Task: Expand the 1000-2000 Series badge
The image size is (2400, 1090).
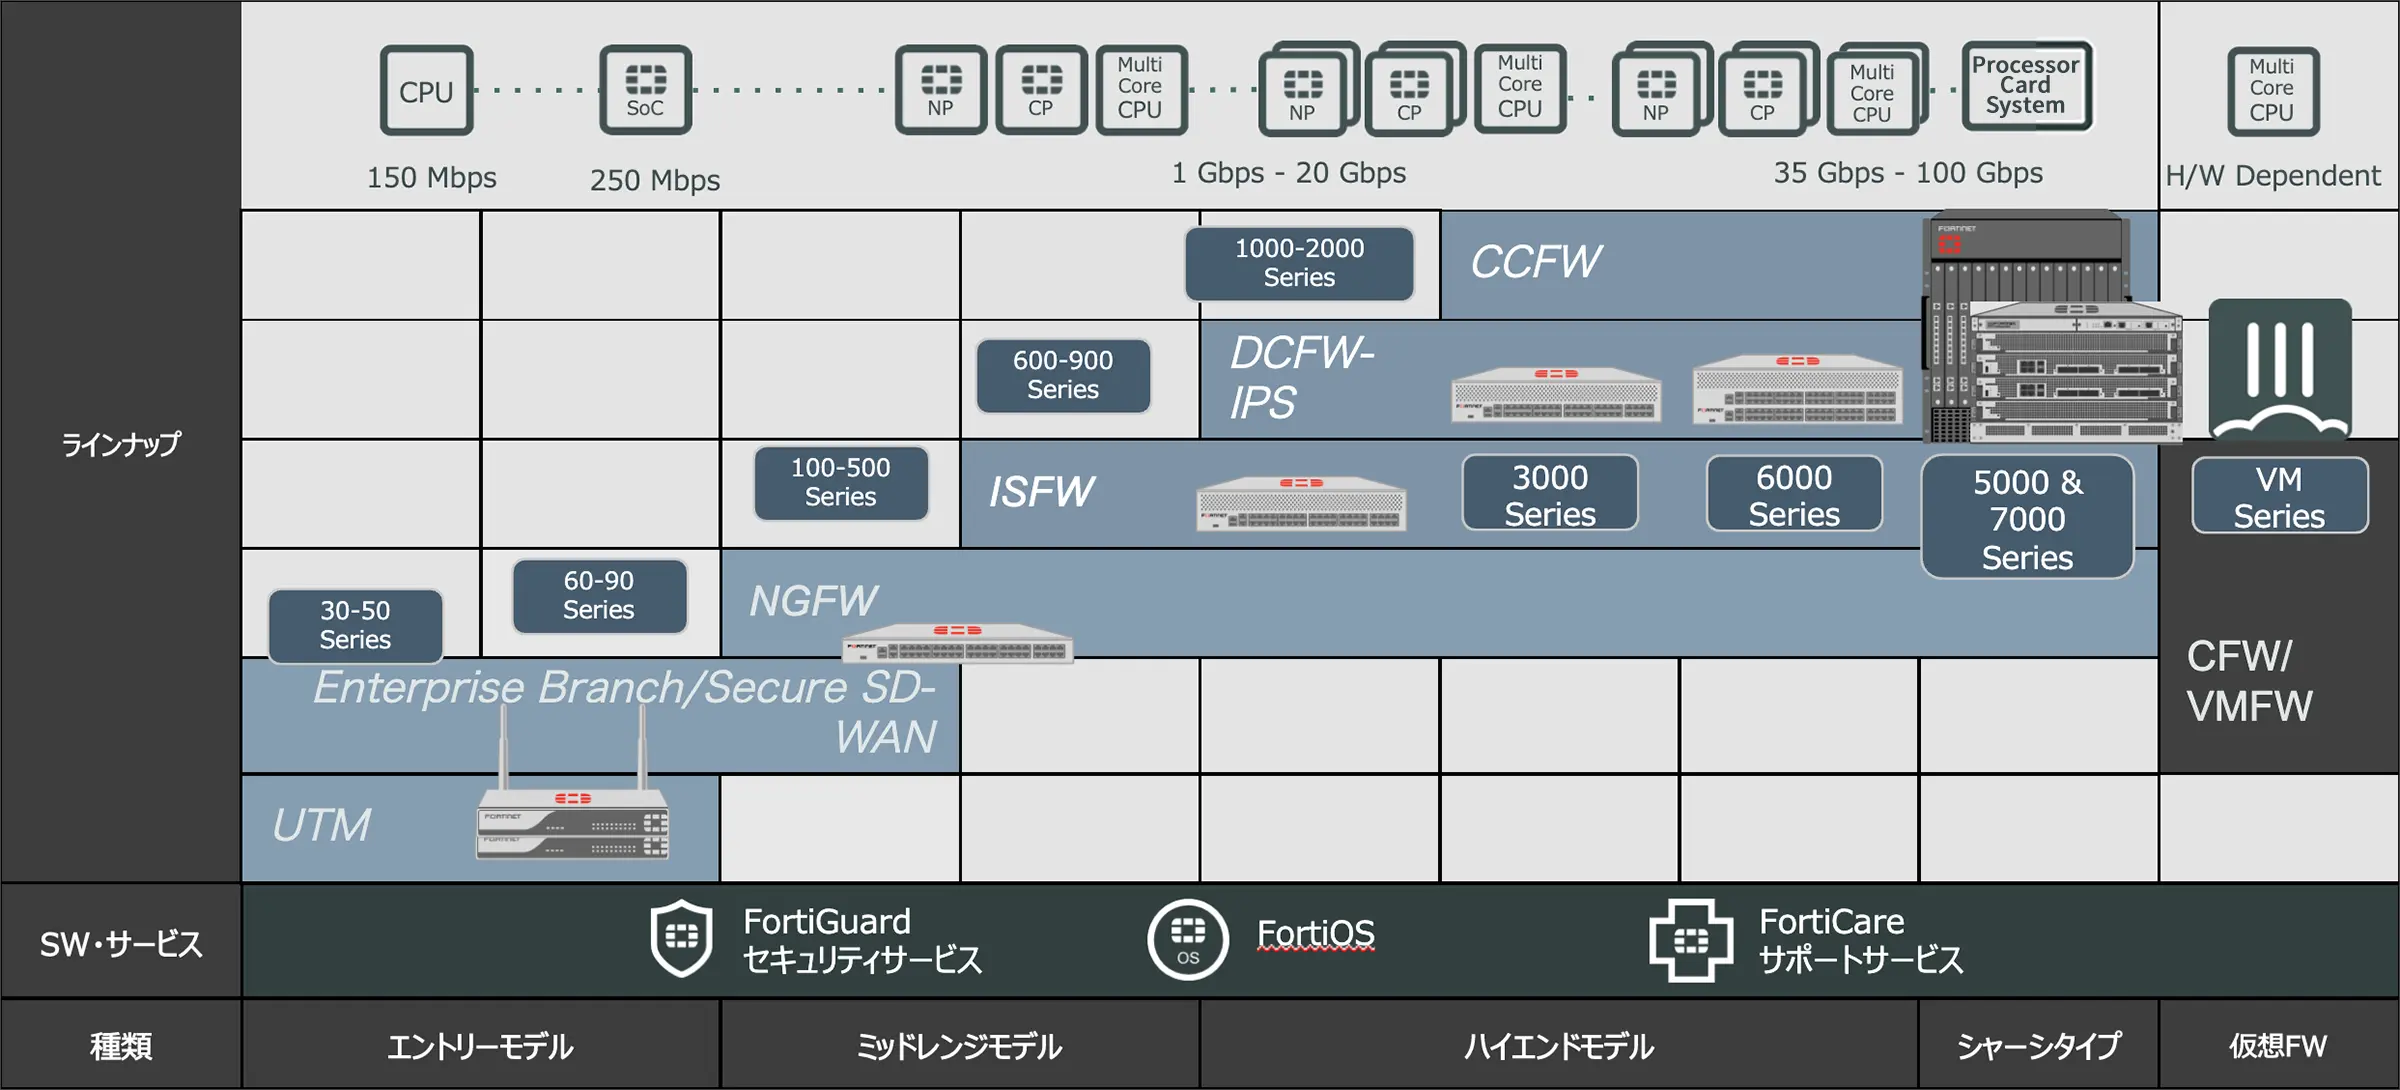Action: click(1299, 264)
